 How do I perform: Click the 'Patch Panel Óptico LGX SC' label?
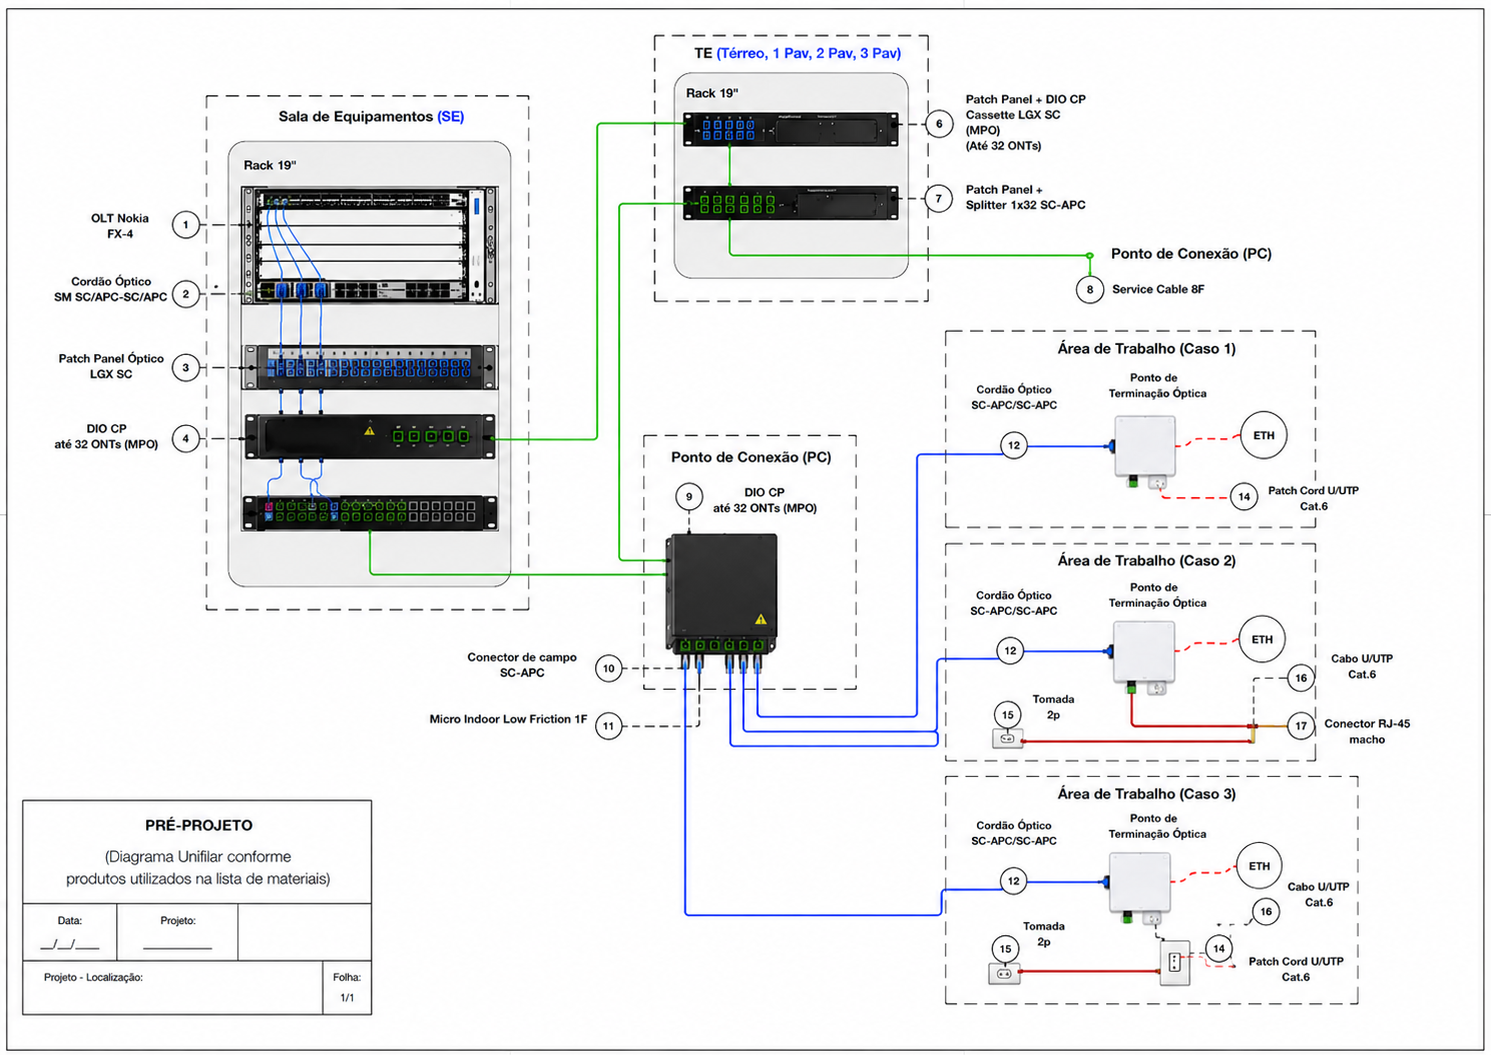pyautogui.click(x=111, y=366)
